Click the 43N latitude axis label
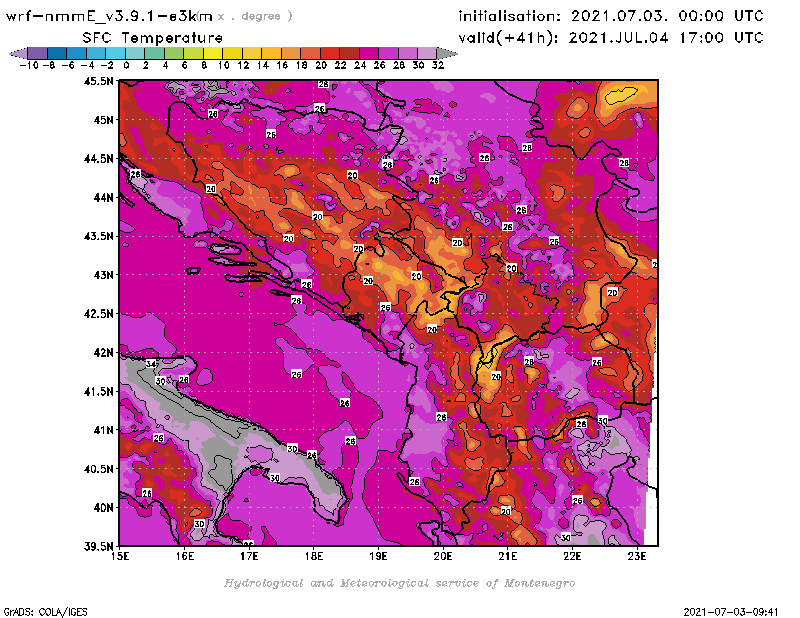 [x=104, y=275]
